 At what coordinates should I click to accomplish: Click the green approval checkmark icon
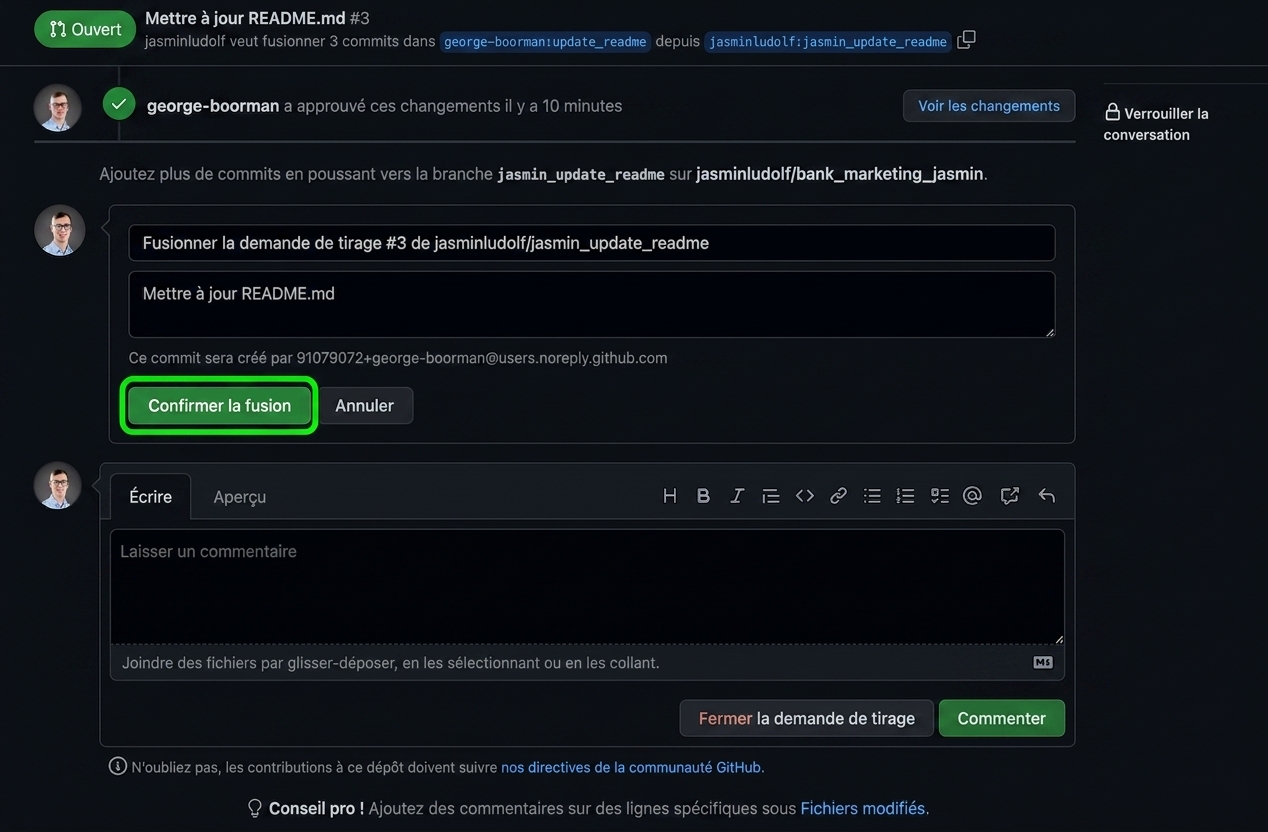coord(119,103)
